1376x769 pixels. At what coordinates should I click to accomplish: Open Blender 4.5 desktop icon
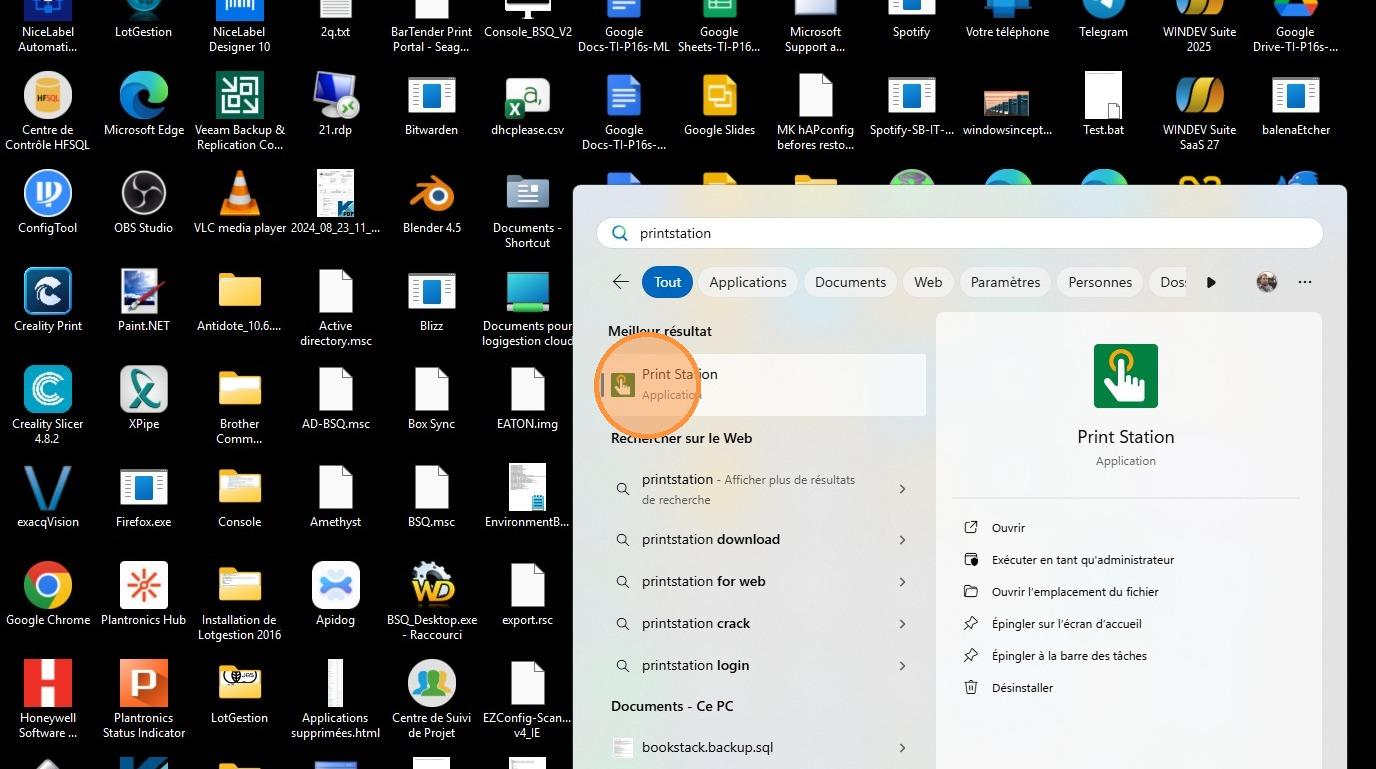pyautogui.click(x=432, y=203)
